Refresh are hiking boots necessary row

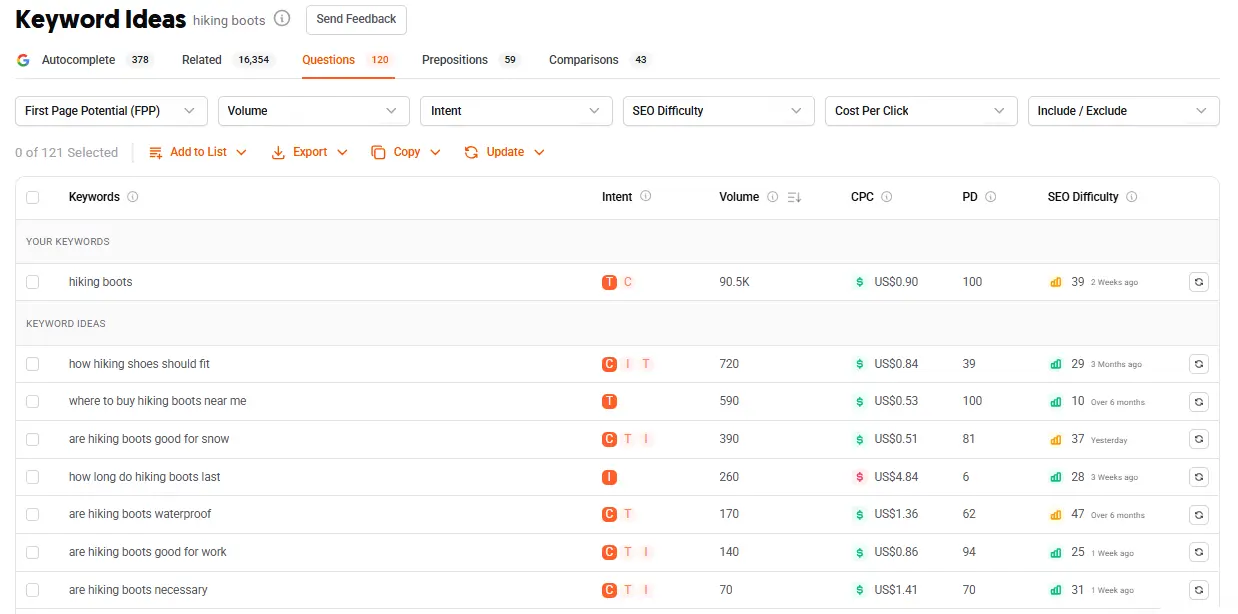(x=1199, y=590)
